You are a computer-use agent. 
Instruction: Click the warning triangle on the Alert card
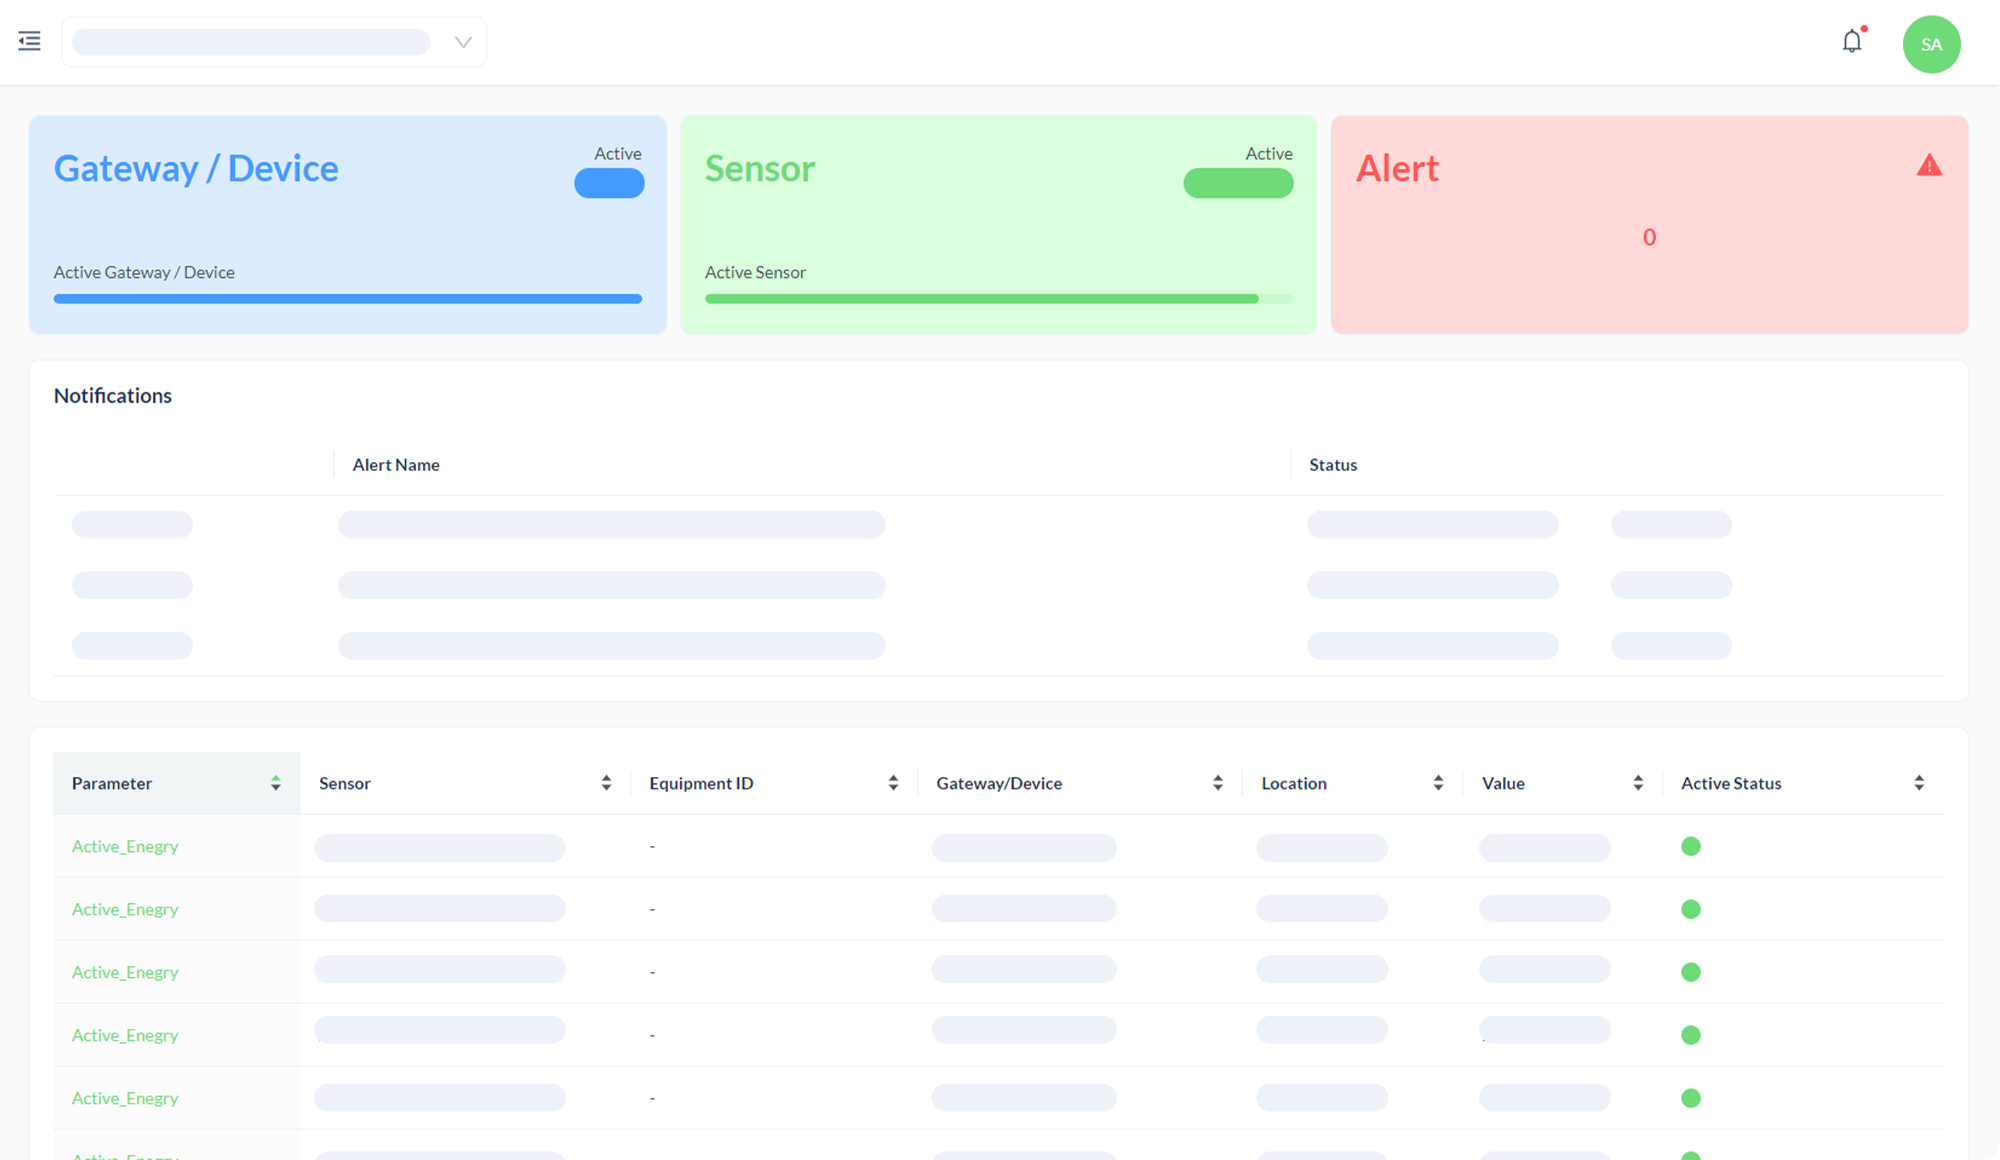1929,165
